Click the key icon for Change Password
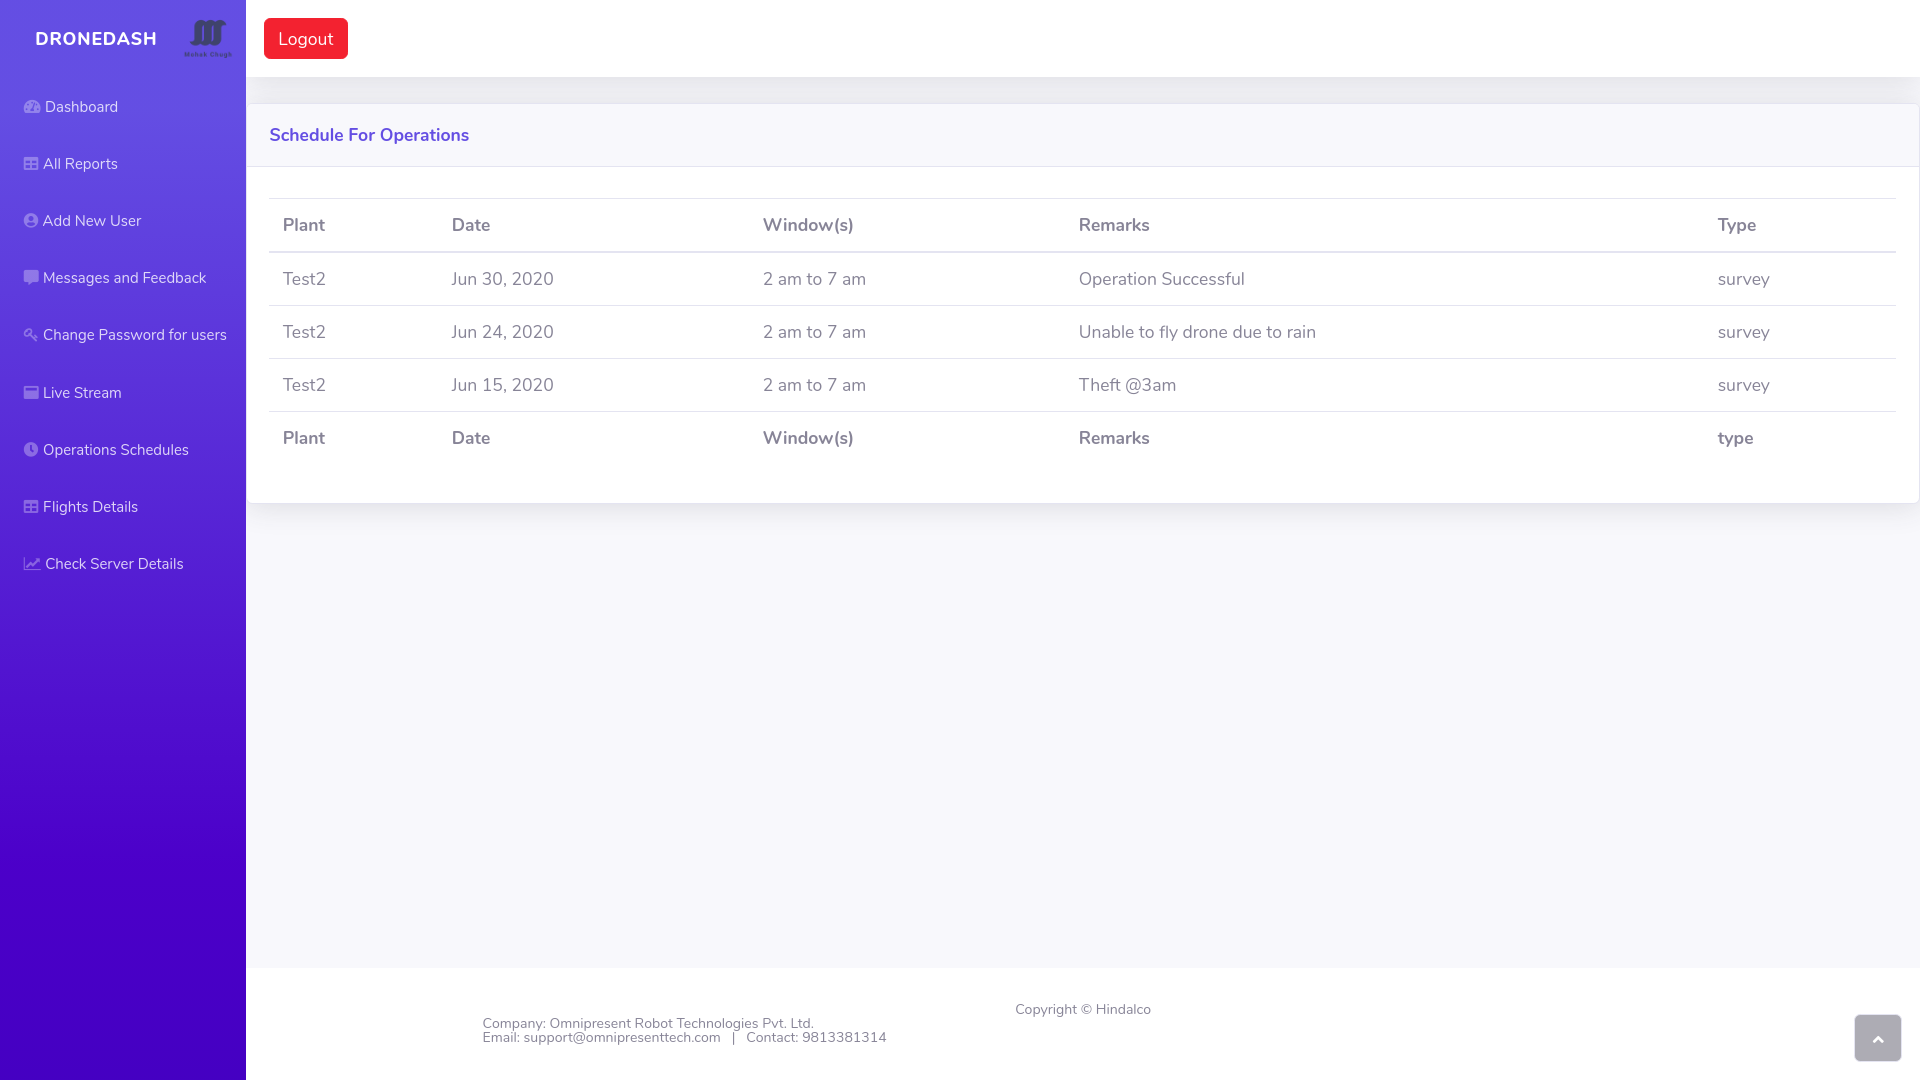The width and height of the screenshot is (1920, 1080). click(31, 335)
